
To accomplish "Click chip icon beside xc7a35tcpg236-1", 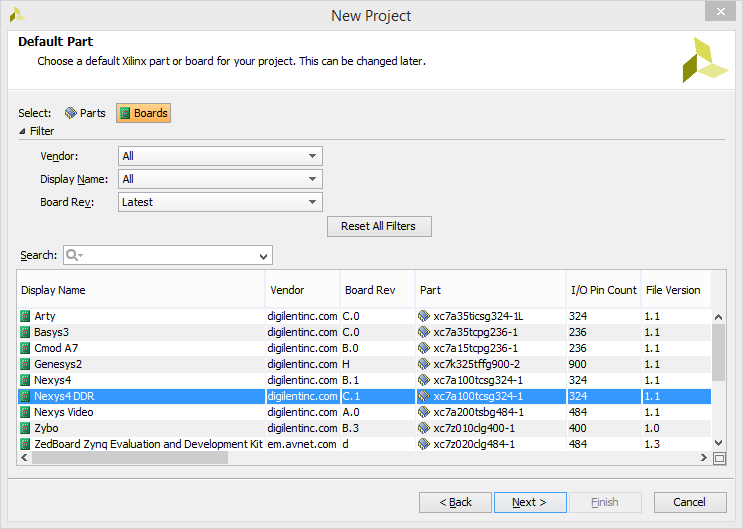I will tap(424, 332).
